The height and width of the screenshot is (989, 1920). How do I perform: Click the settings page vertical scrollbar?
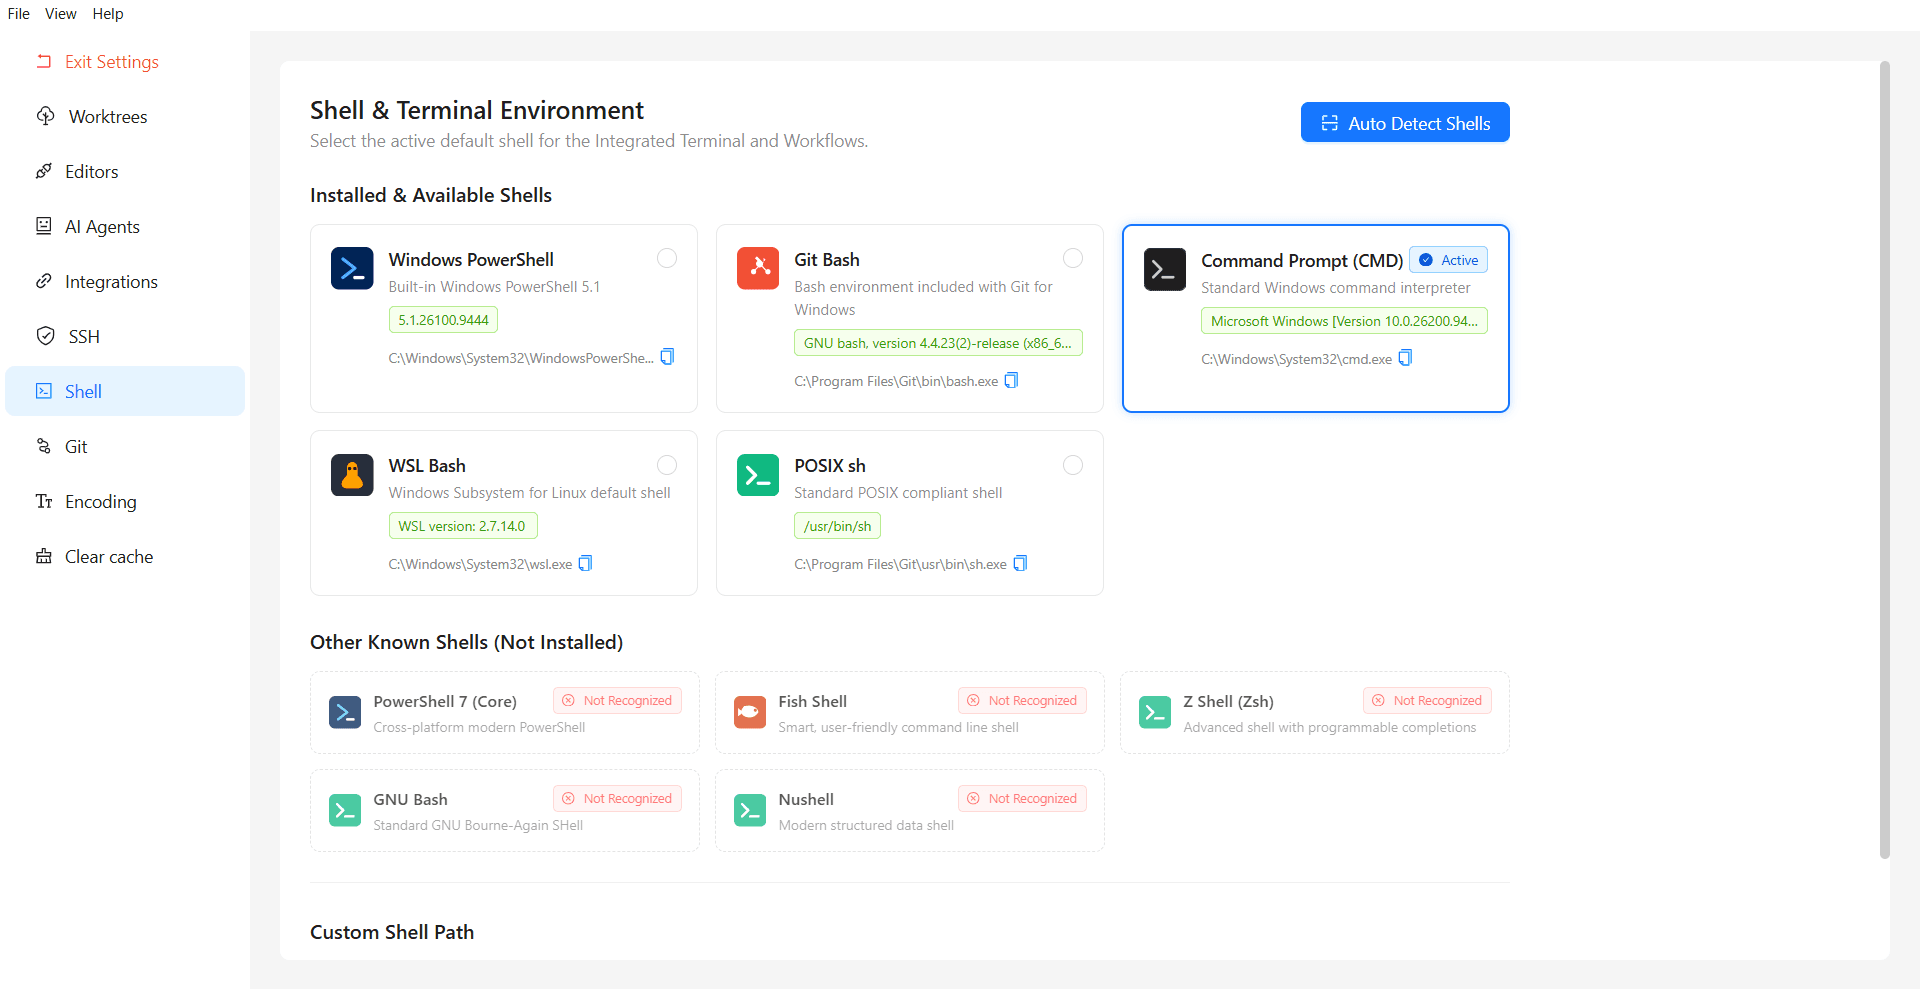(1885, 460)
